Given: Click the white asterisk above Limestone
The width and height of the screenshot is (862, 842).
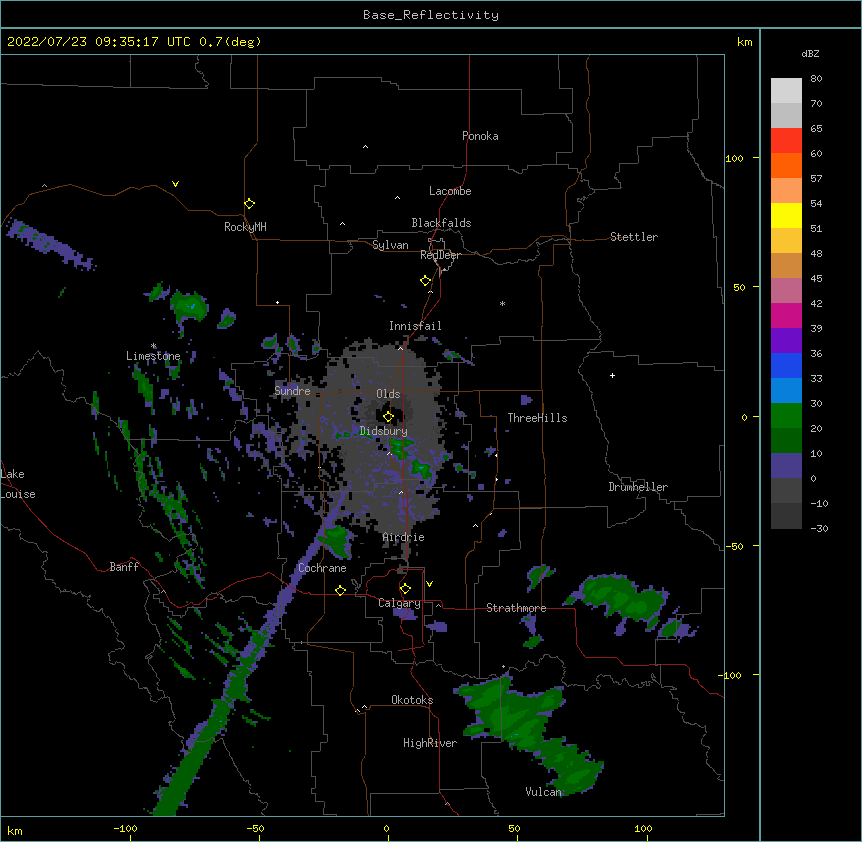Looking at the screenshot, I should 153,346.
